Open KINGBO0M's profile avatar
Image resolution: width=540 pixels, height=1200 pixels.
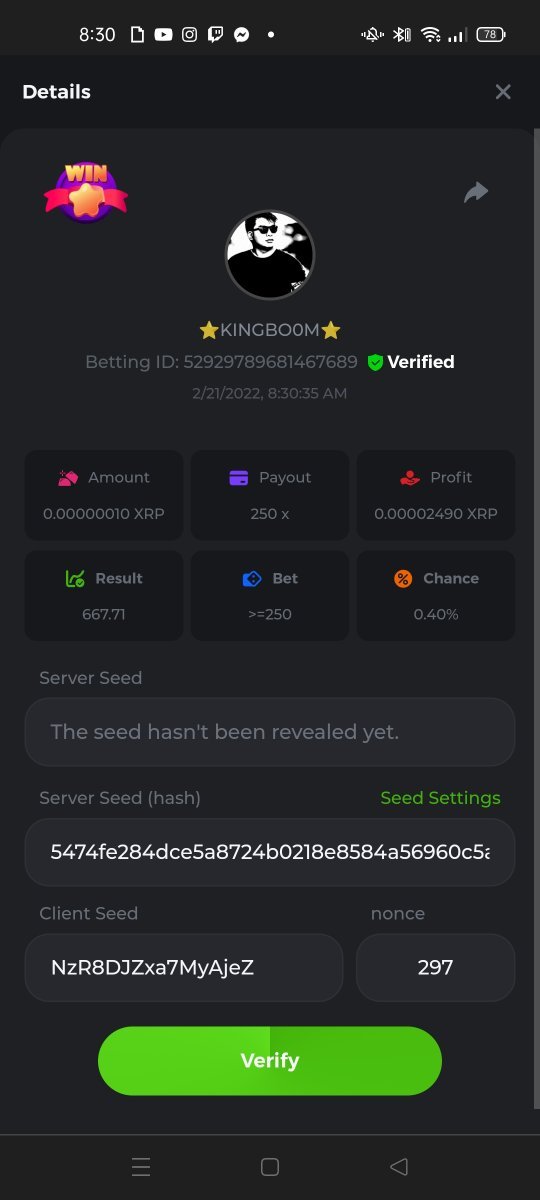(x=270, y=255)
